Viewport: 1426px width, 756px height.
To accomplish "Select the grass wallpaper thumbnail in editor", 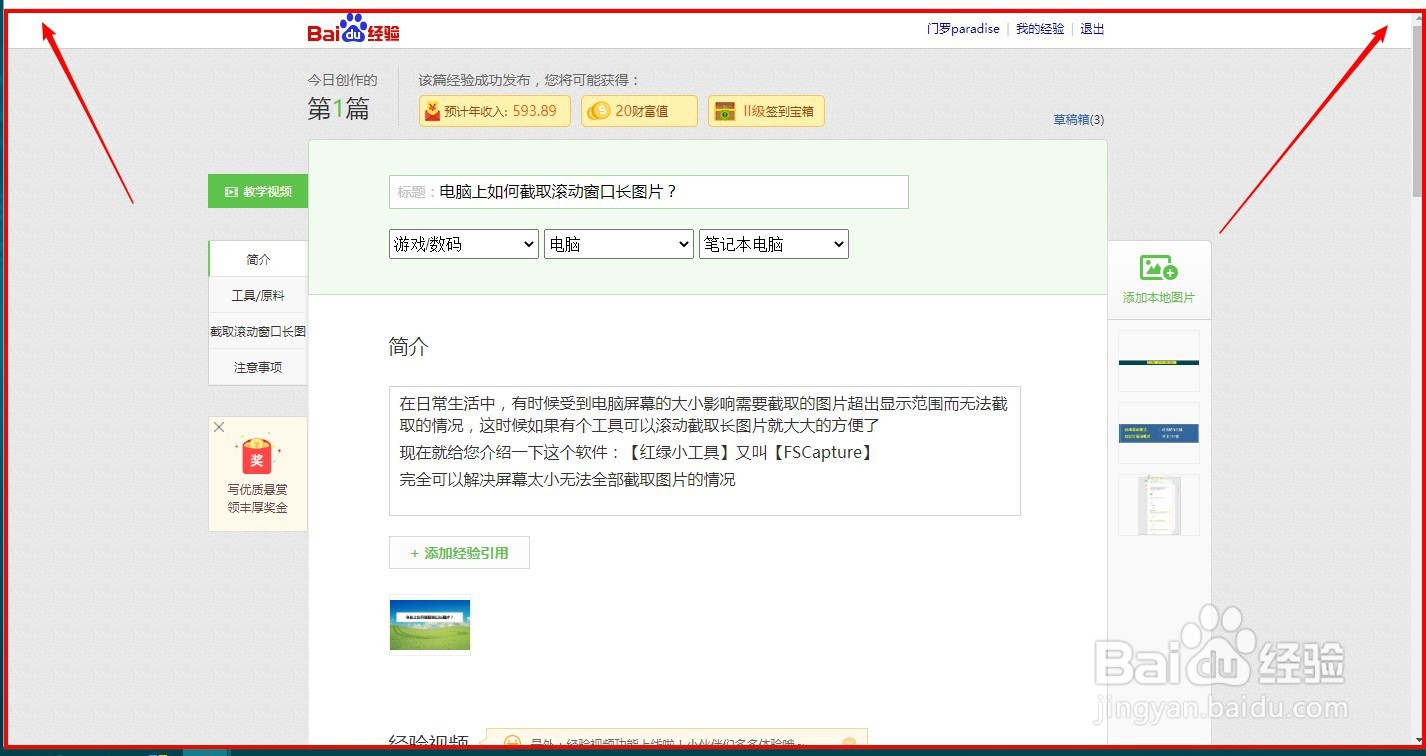I will (x=429, y=625).
